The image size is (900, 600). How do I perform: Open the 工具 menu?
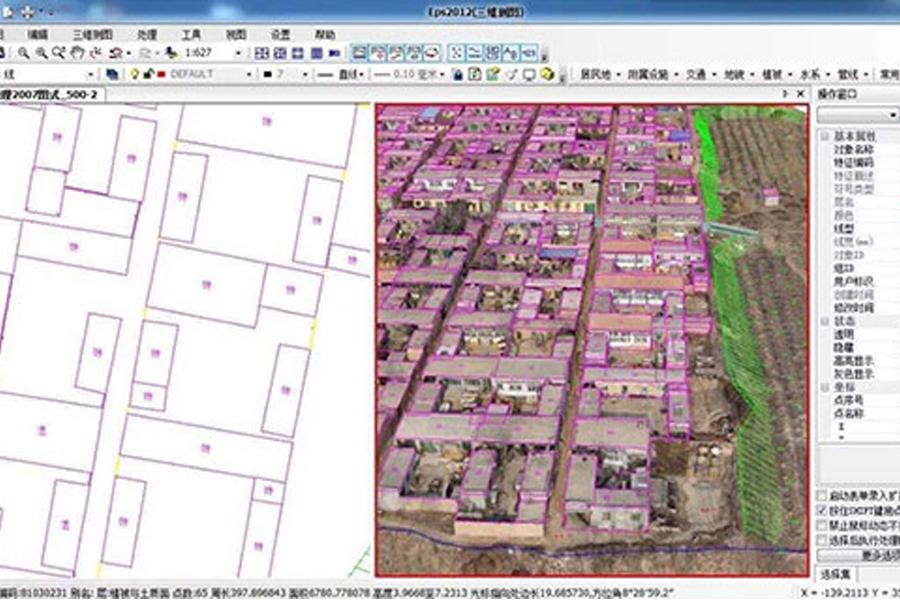[191, 34]
